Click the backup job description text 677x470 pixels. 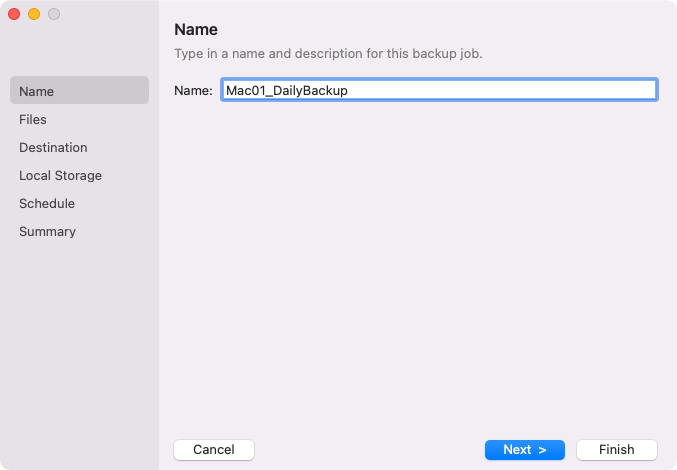(x=328, y=53)
